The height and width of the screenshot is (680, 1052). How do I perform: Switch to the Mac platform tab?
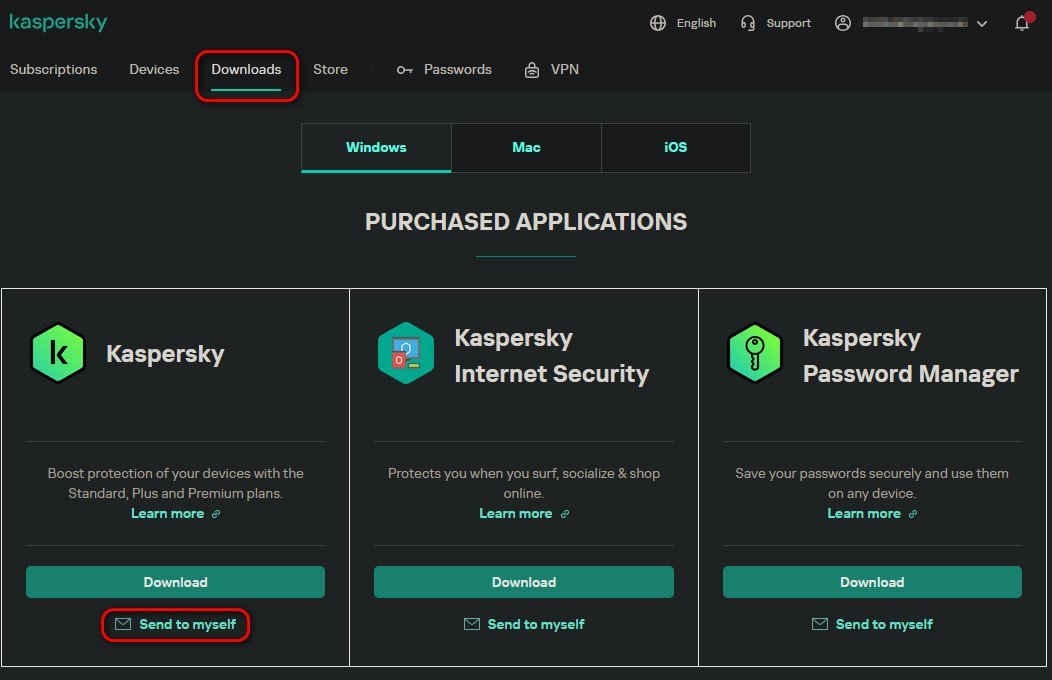pos(527,148)
